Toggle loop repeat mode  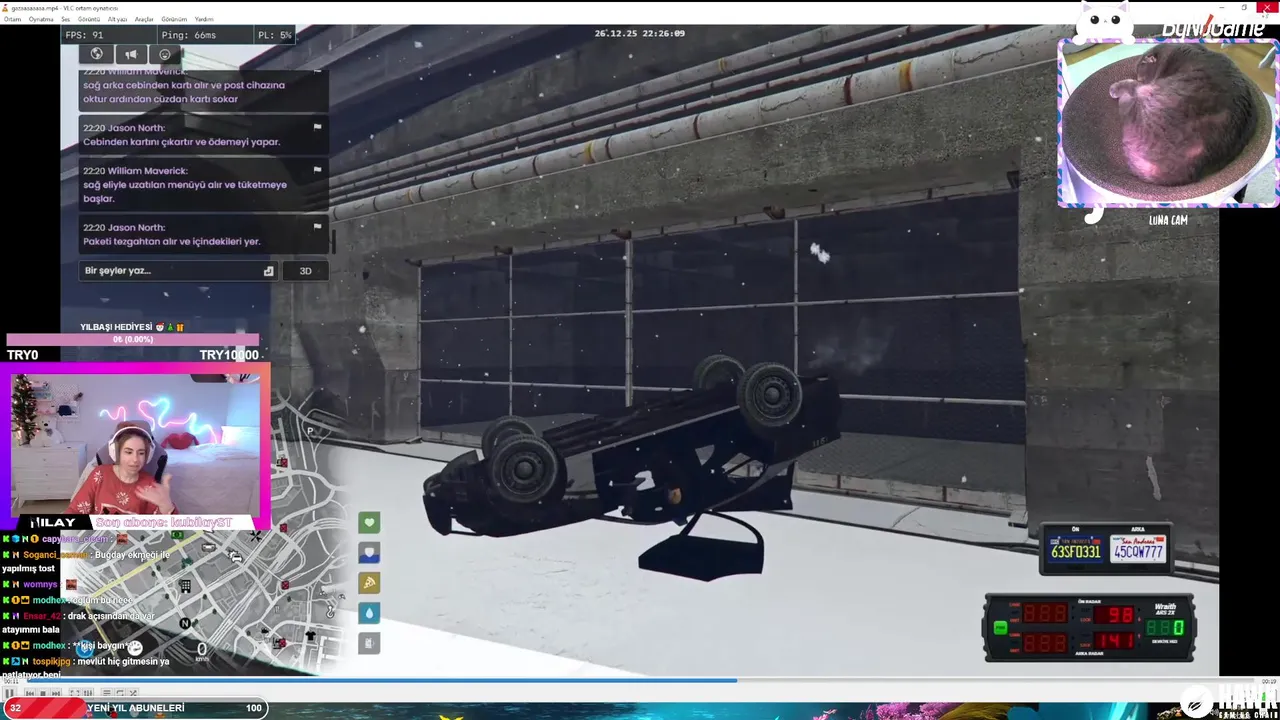pyautogui.click(x=119, y=693)
